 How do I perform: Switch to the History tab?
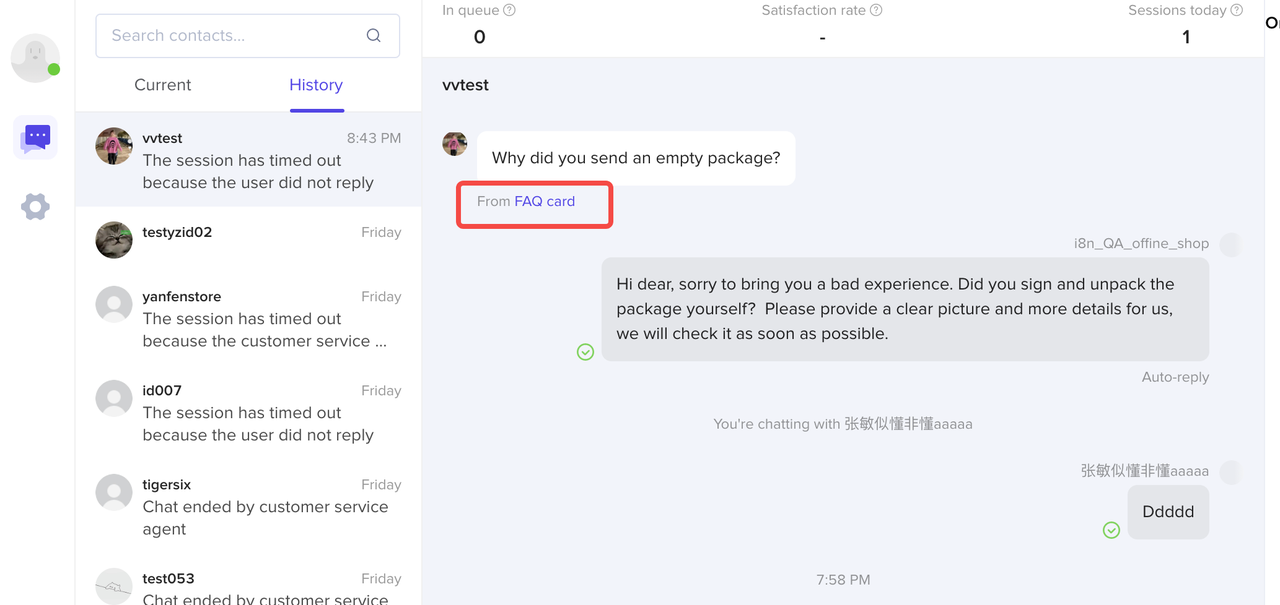click(x=316, y=85)
